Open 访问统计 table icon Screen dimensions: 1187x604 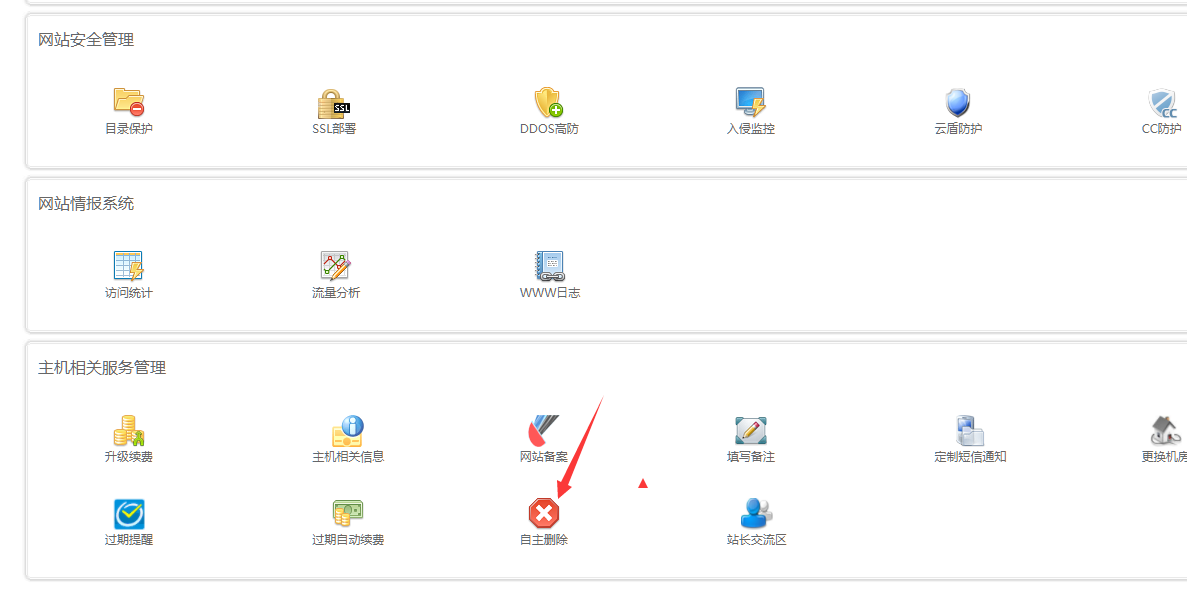pyautogui.click(x=129, y=266)
